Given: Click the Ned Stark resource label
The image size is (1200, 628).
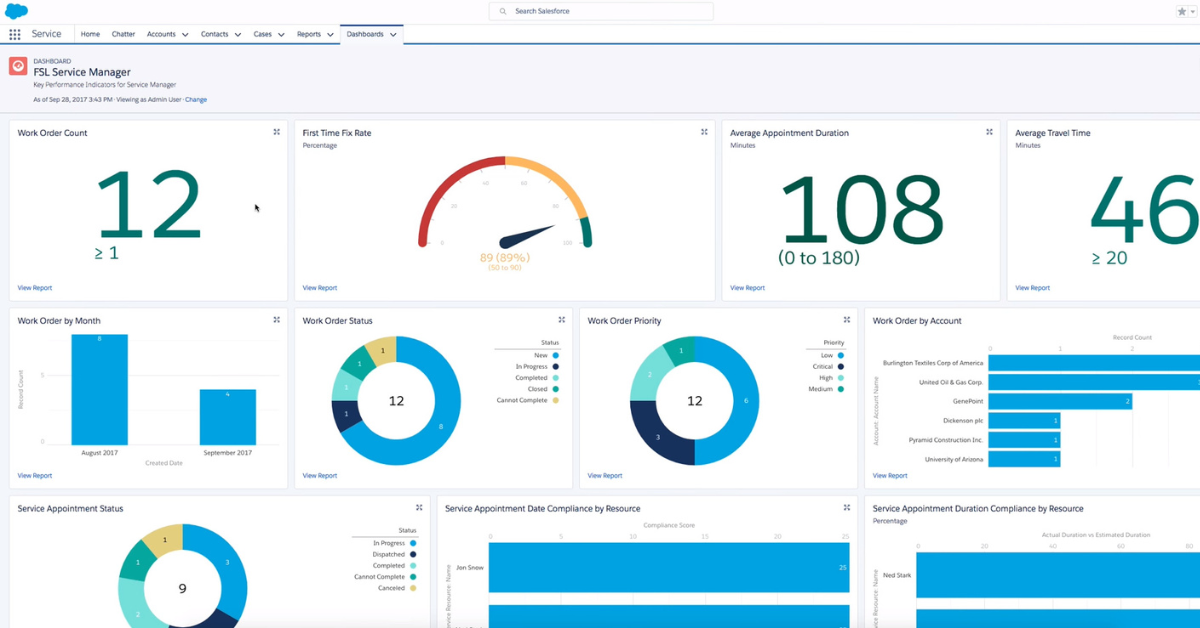Looking at the screenshot, I should tap(897, 575).
